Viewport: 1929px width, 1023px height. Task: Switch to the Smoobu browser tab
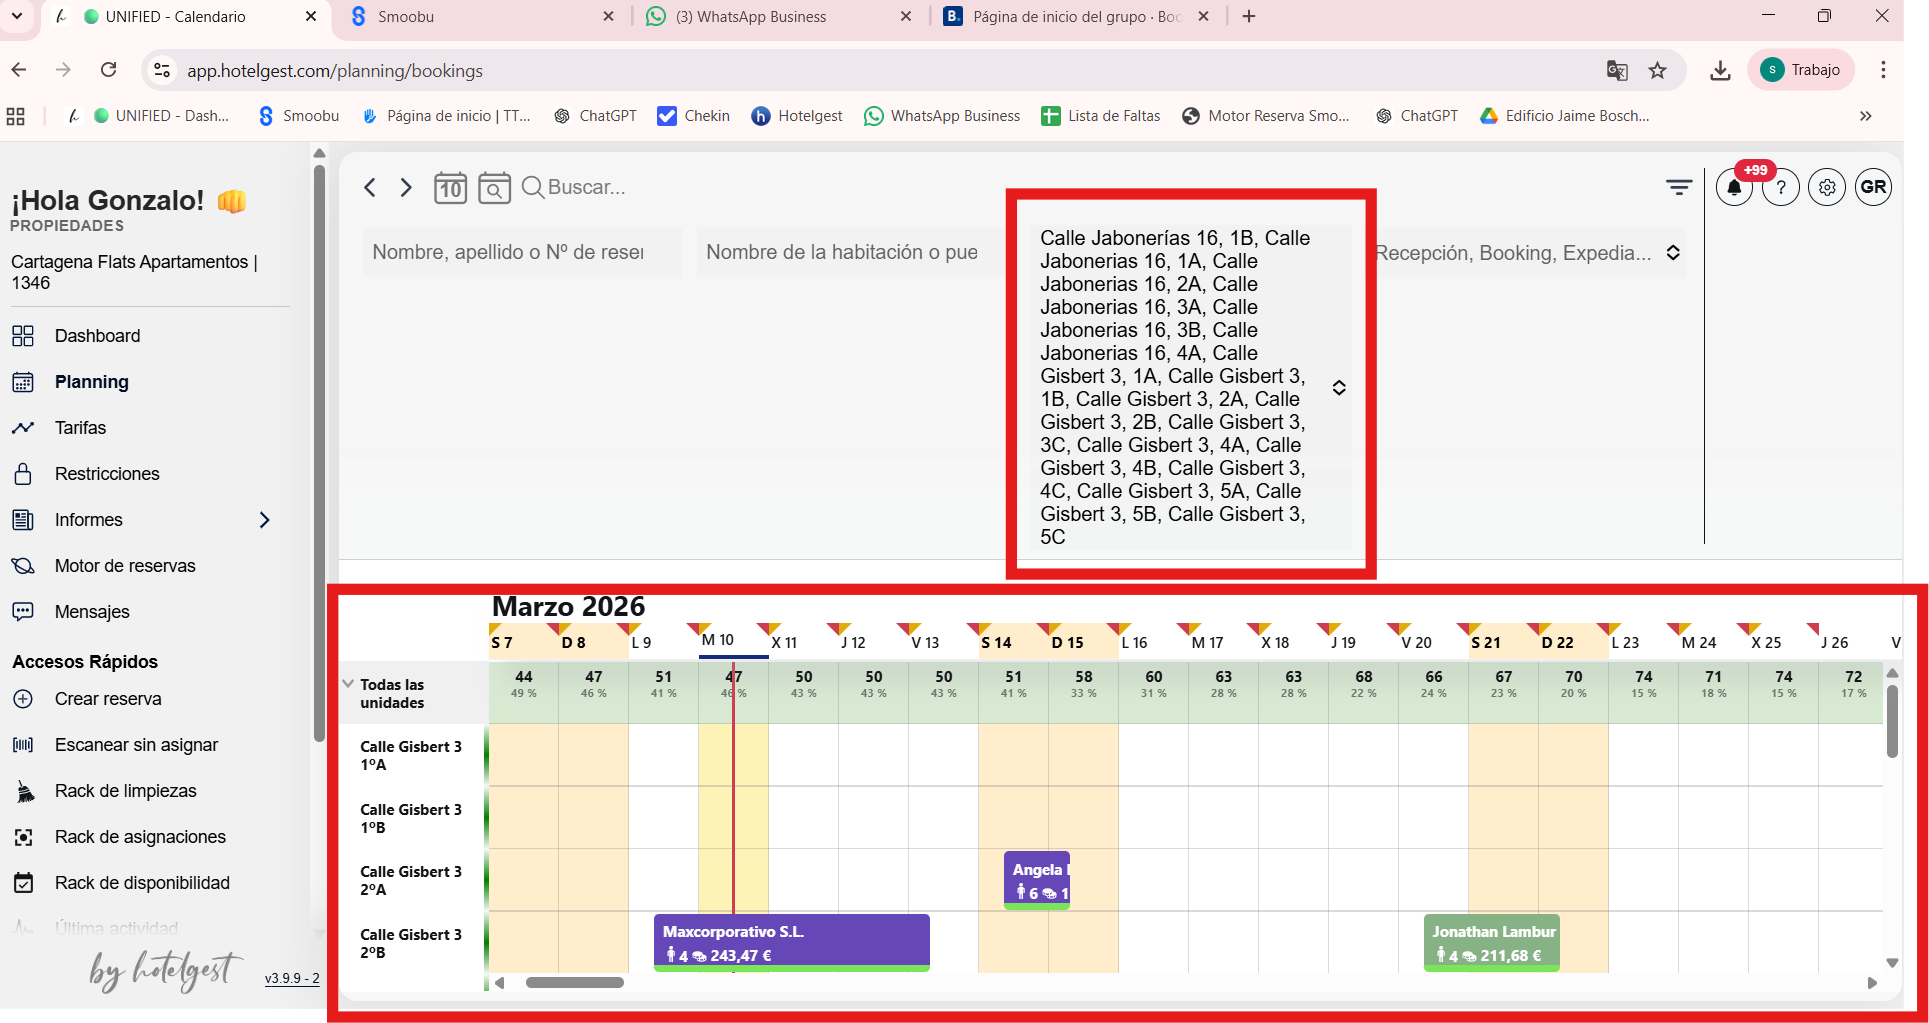pos(480,17)
